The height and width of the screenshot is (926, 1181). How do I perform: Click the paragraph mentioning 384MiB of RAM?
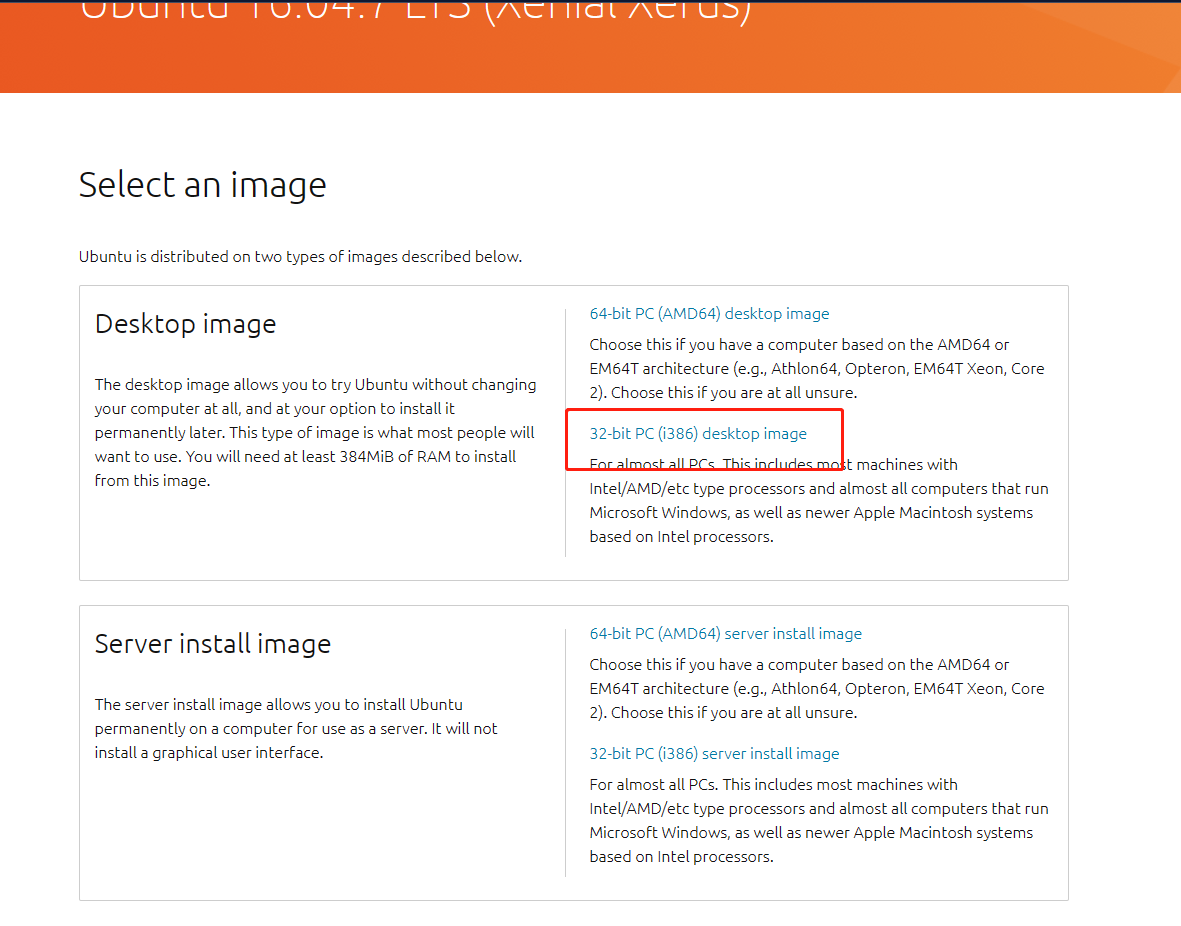[x=316, y=432]
